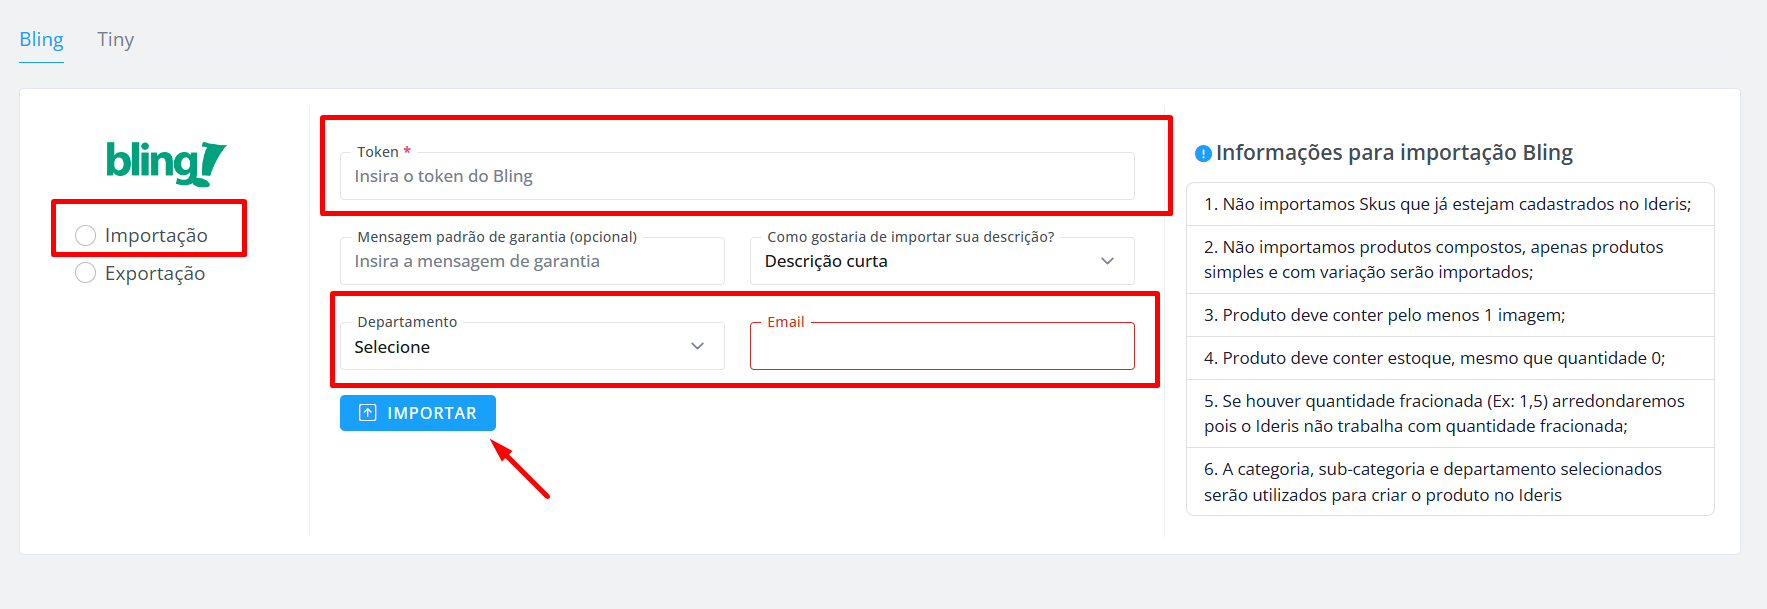Click the IMPORTAR button

[x=418, y=413]
